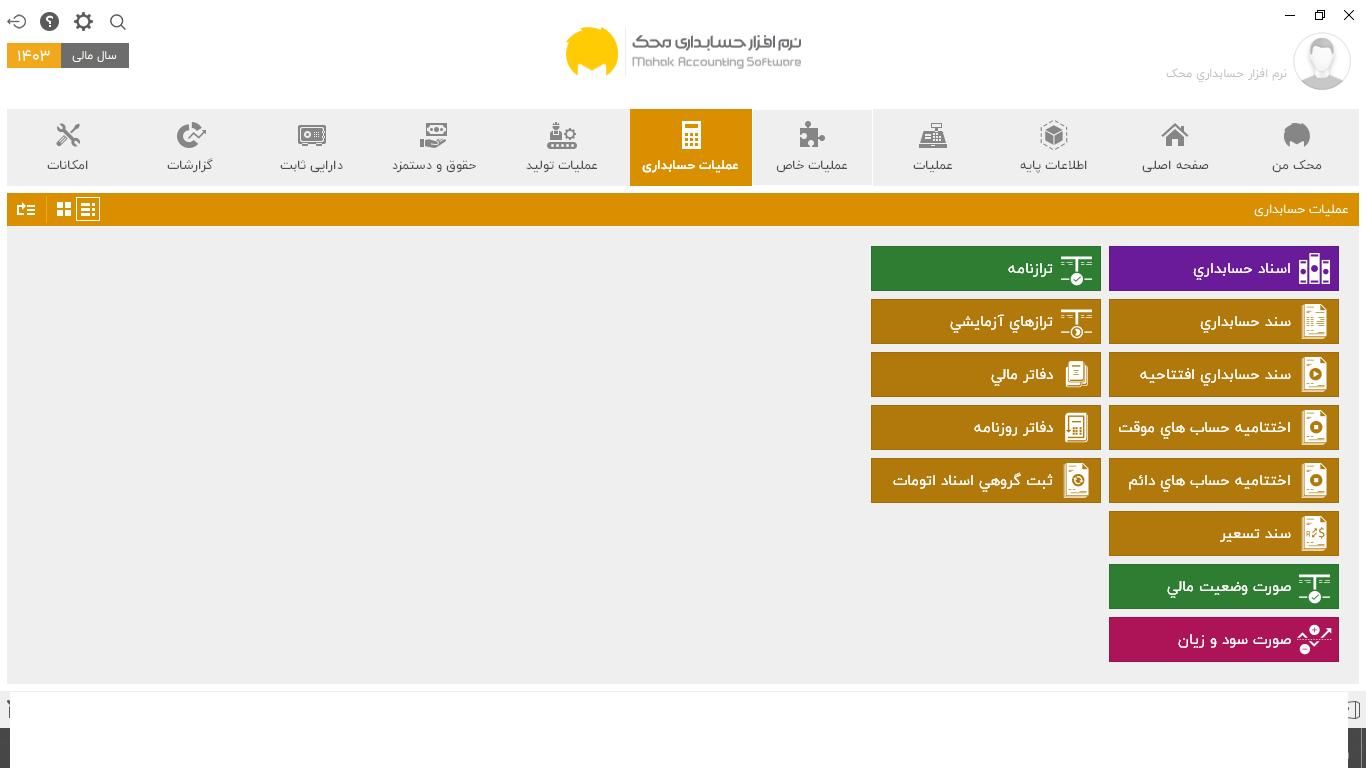The width and height of the screenshot is (1366, 768).
Task: Open دفاتر مالی tile
Action: click(x=985, y=375)
